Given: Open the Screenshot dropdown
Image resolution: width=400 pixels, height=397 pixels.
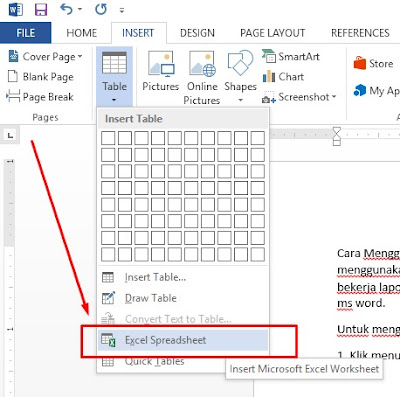Looking at the screenshot, I should tap(299, 97).
